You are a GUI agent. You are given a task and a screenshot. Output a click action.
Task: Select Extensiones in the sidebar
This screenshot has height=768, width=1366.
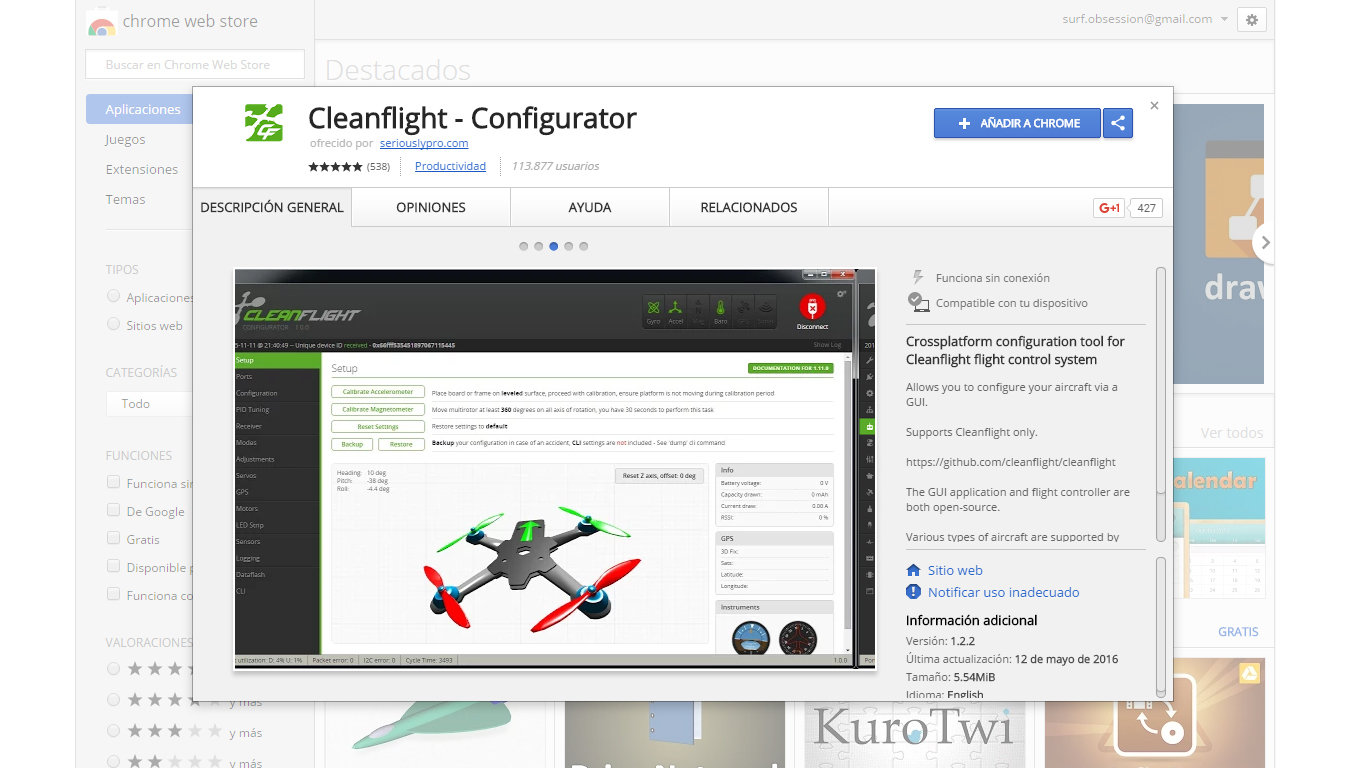tap(142, 169)
